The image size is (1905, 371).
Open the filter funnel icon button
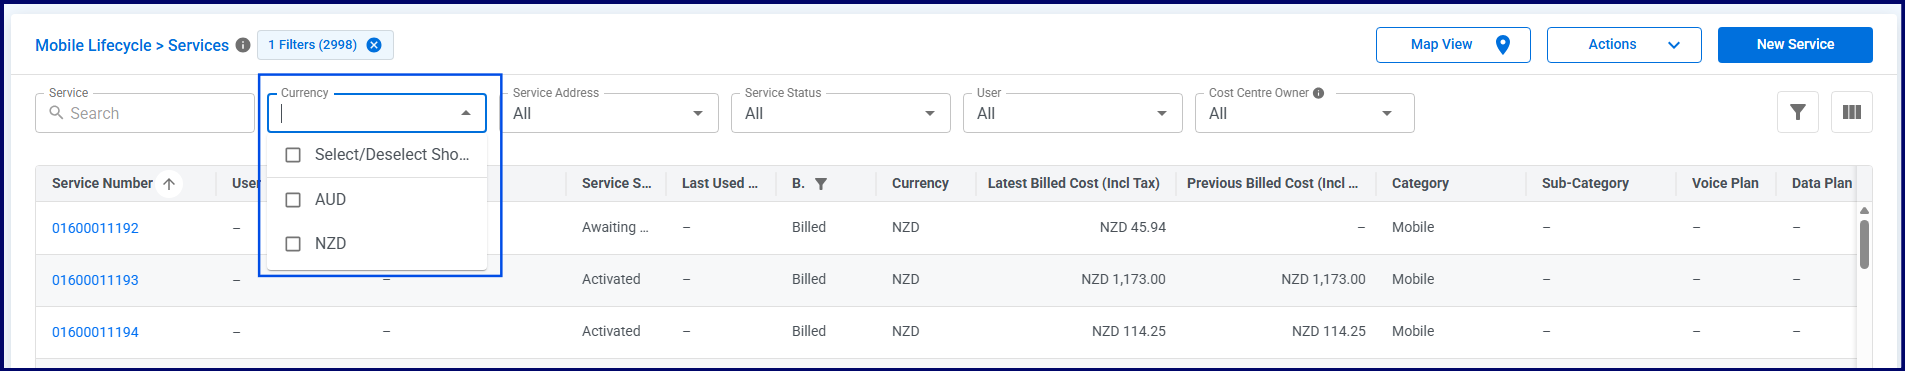point(1798,112)
